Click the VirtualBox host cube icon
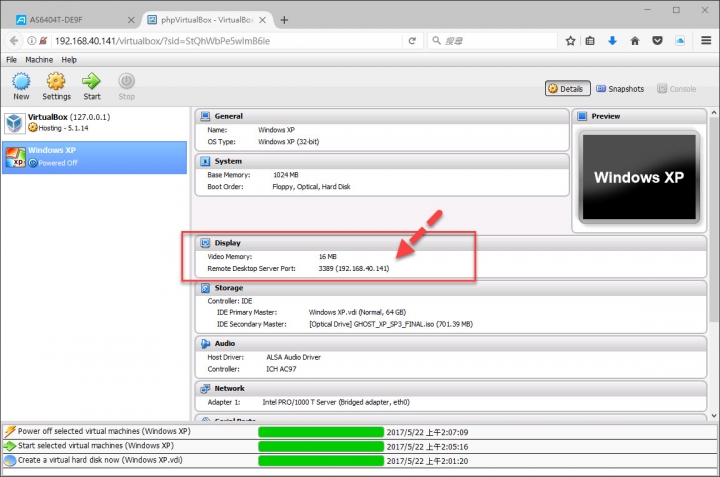The height and width of the screenshot is (477, 720). [x=14, y=123]
